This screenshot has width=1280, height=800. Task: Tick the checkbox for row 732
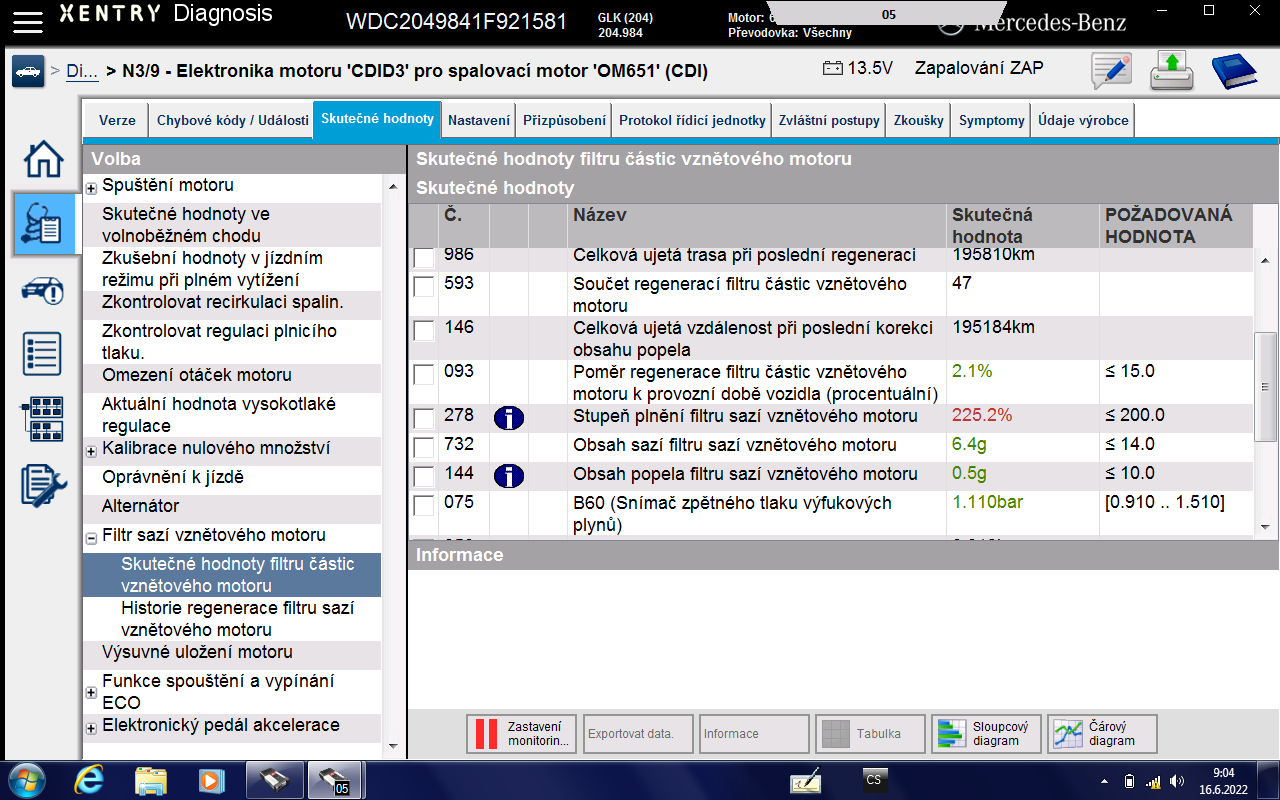click(424, 447)
